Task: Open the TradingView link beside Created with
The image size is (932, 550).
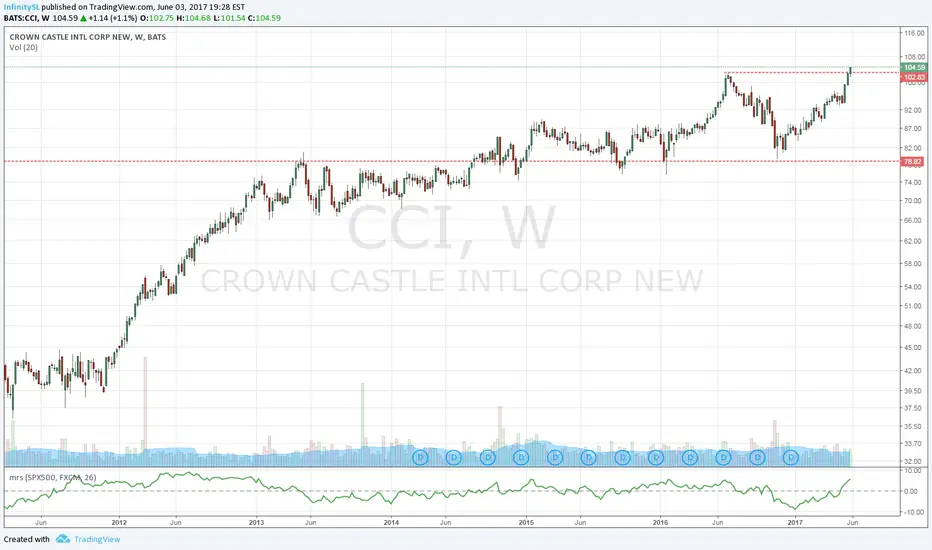Action: [97, 539]
